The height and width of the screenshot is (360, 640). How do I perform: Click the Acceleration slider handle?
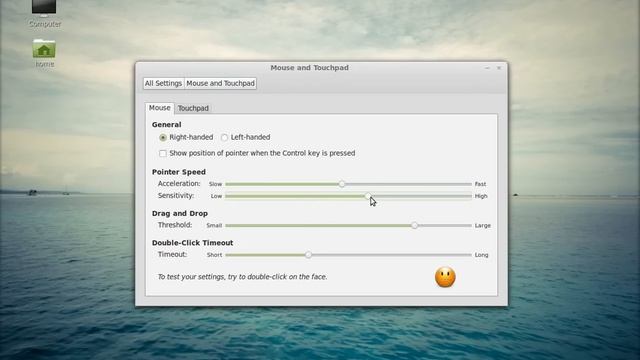342,184
